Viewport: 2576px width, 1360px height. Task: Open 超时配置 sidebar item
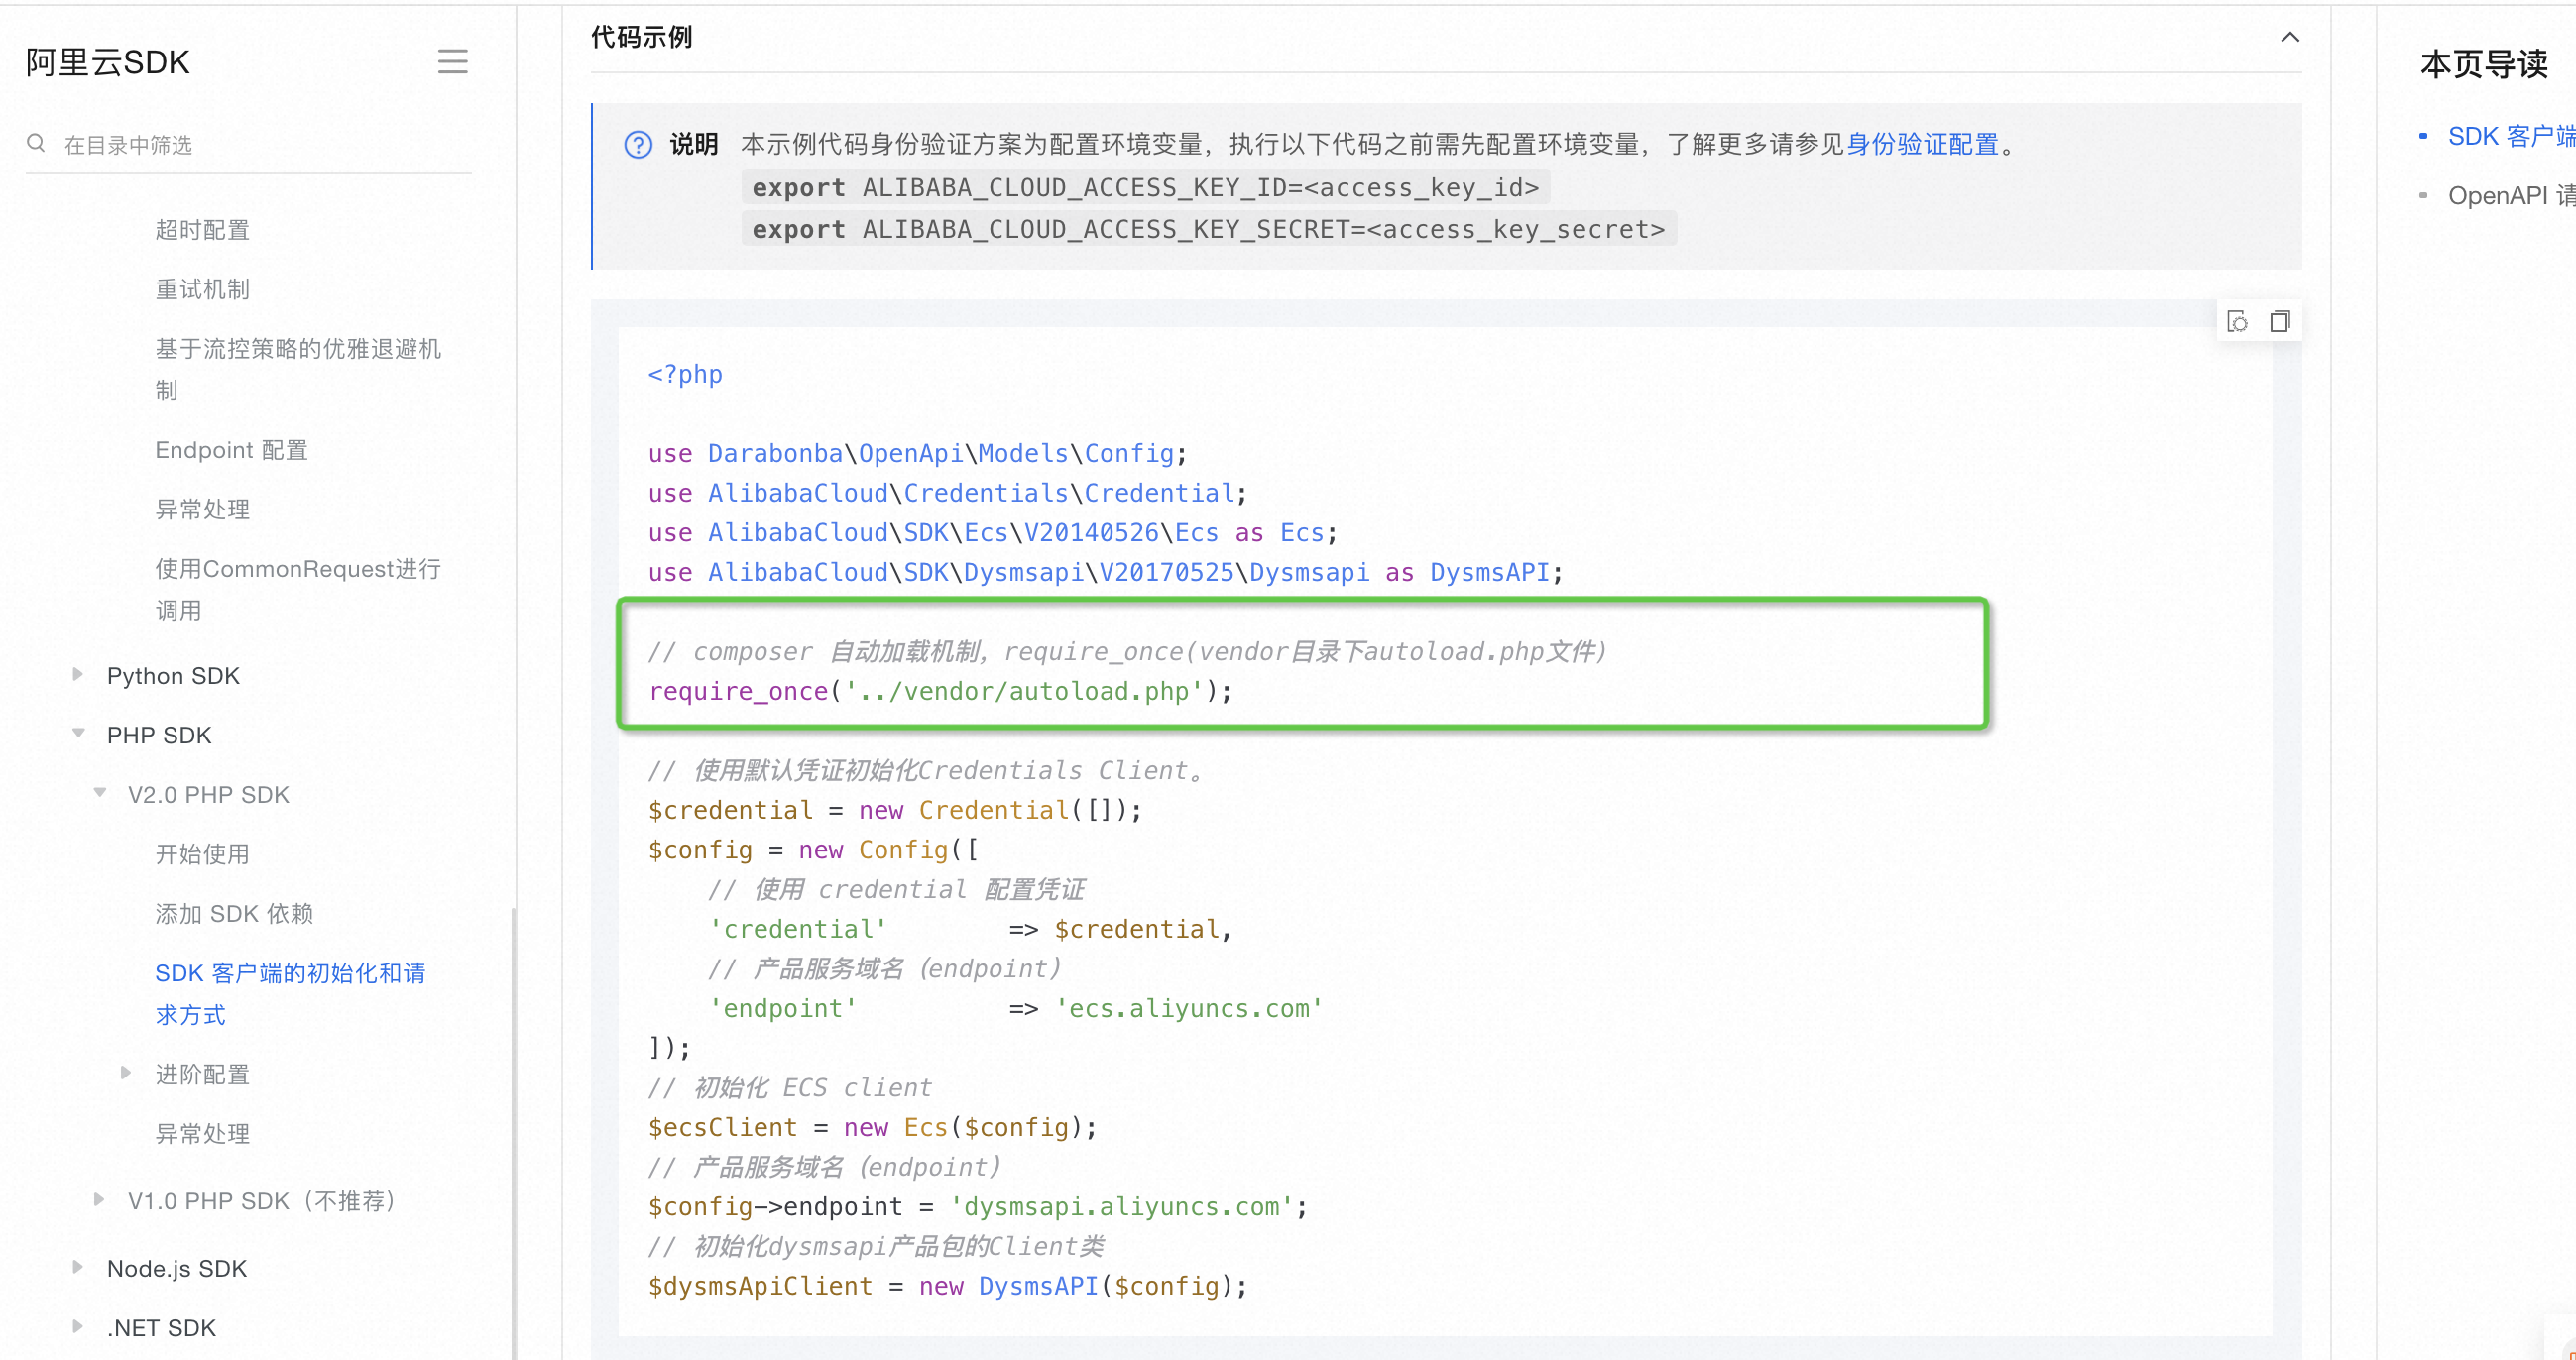(202, 230)
